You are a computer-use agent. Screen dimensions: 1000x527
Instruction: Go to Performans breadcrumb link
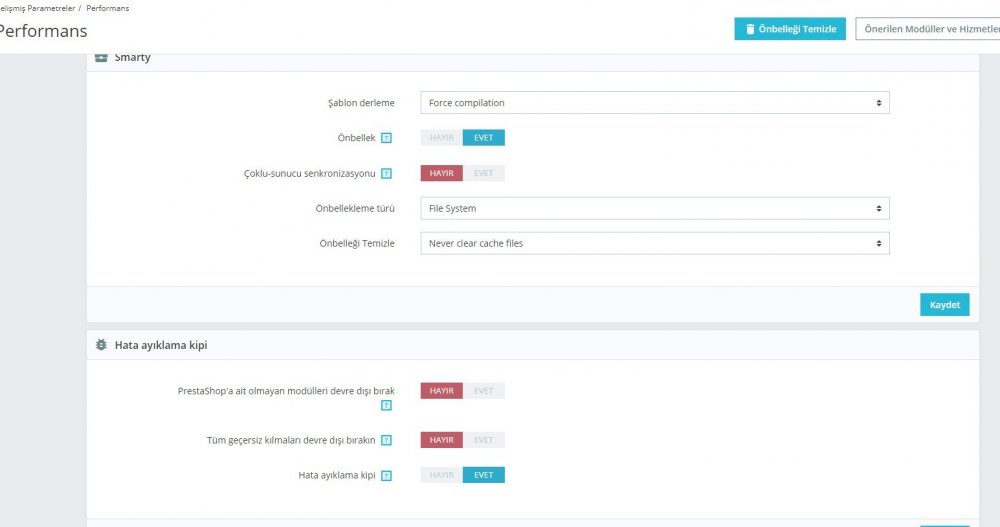[x=107, y=8]
